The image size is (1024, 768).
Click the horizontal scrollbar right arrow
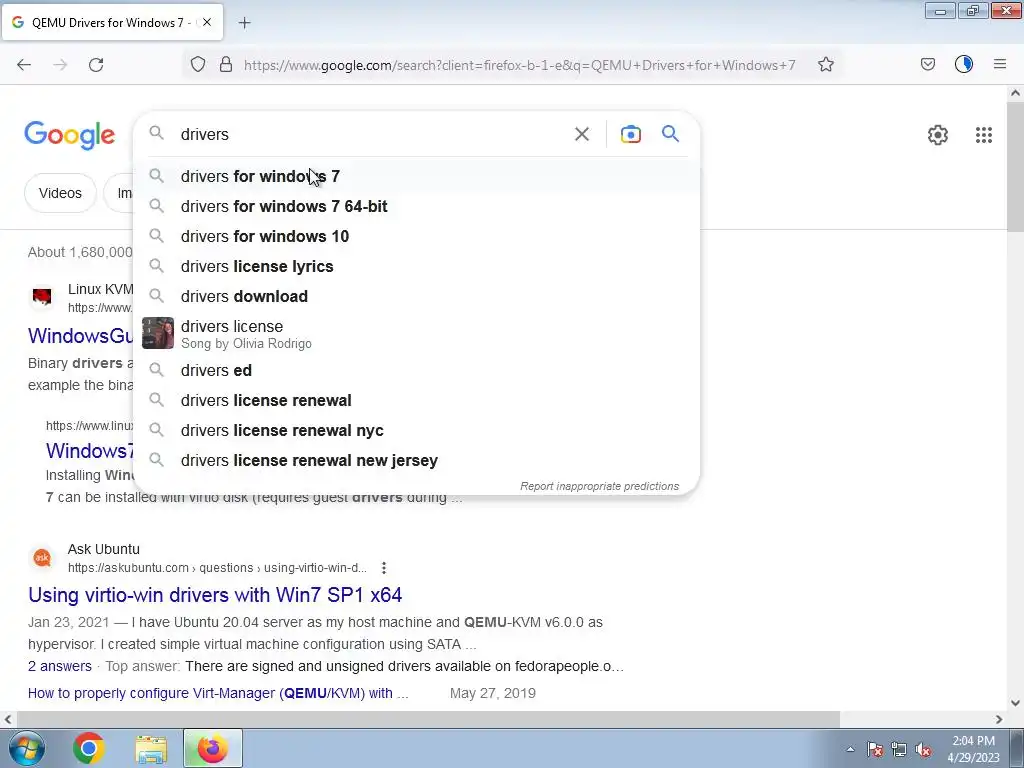tap(999, 719)
